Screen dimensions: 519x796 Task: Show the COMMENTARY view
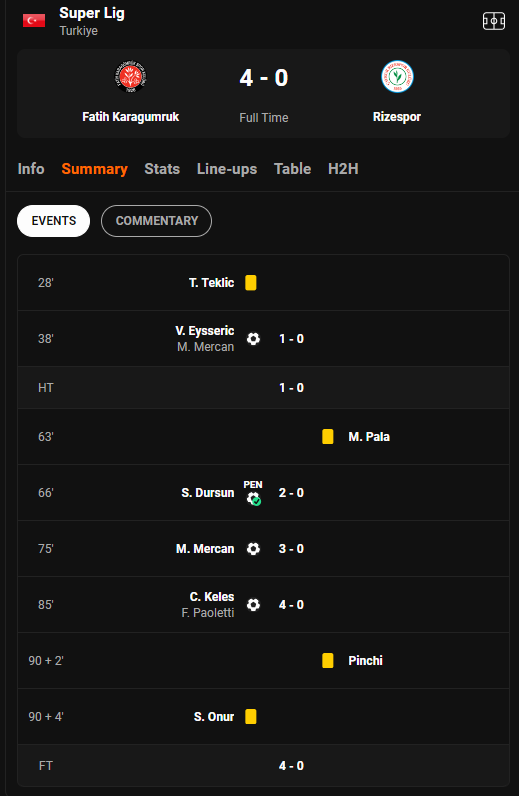[156, 221]
